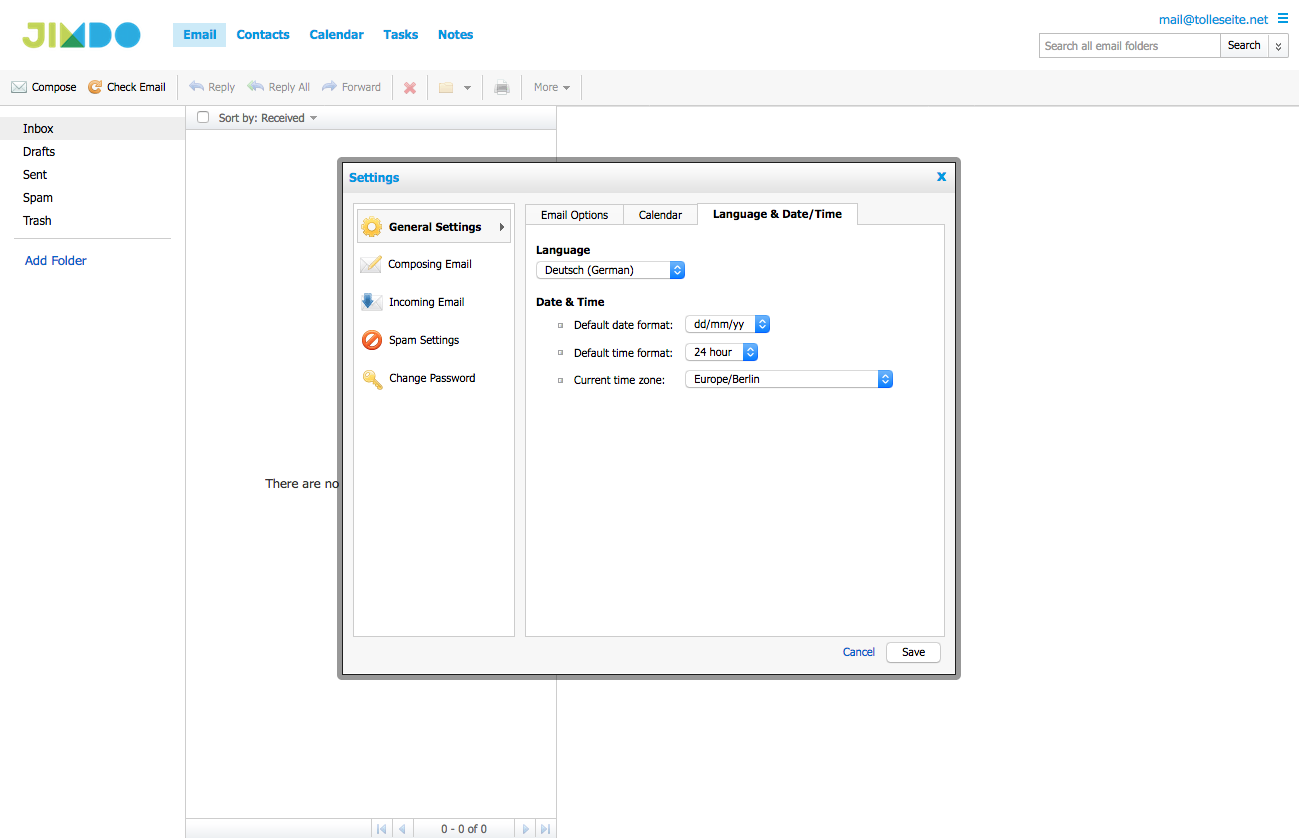The width and height of the screenshot is (1299, 838).
Task: Select Language & Date/Time tab
Action: tap(777, 214)
